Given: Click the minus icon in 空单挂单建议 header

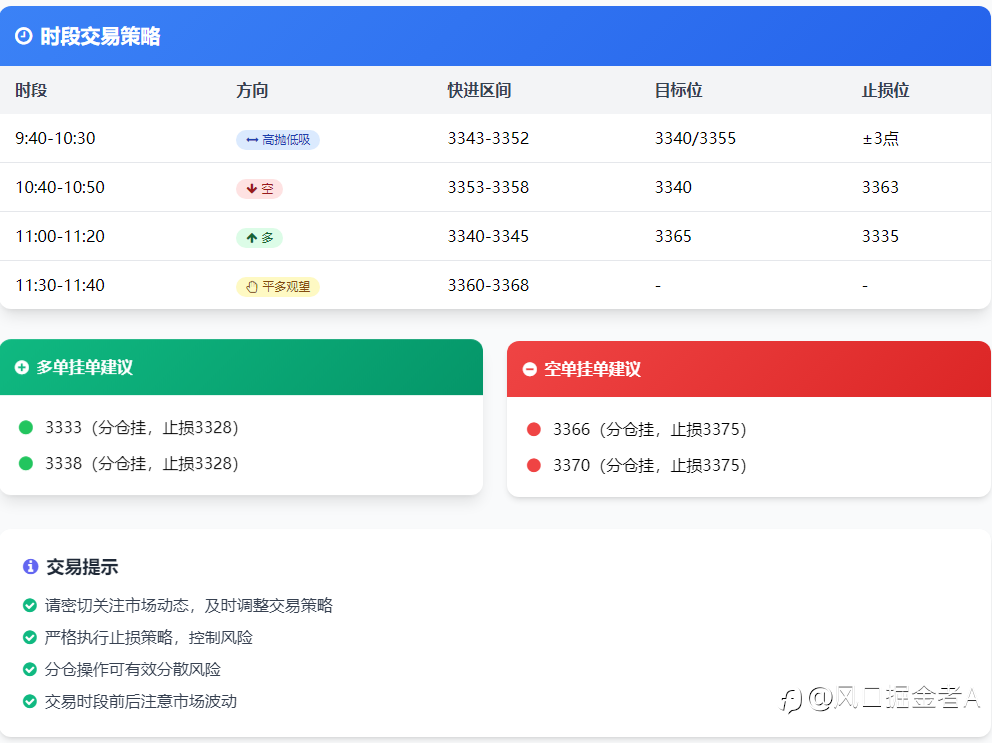Looking at the screenshot, I should pyautogui.click(x=530, y=370).
